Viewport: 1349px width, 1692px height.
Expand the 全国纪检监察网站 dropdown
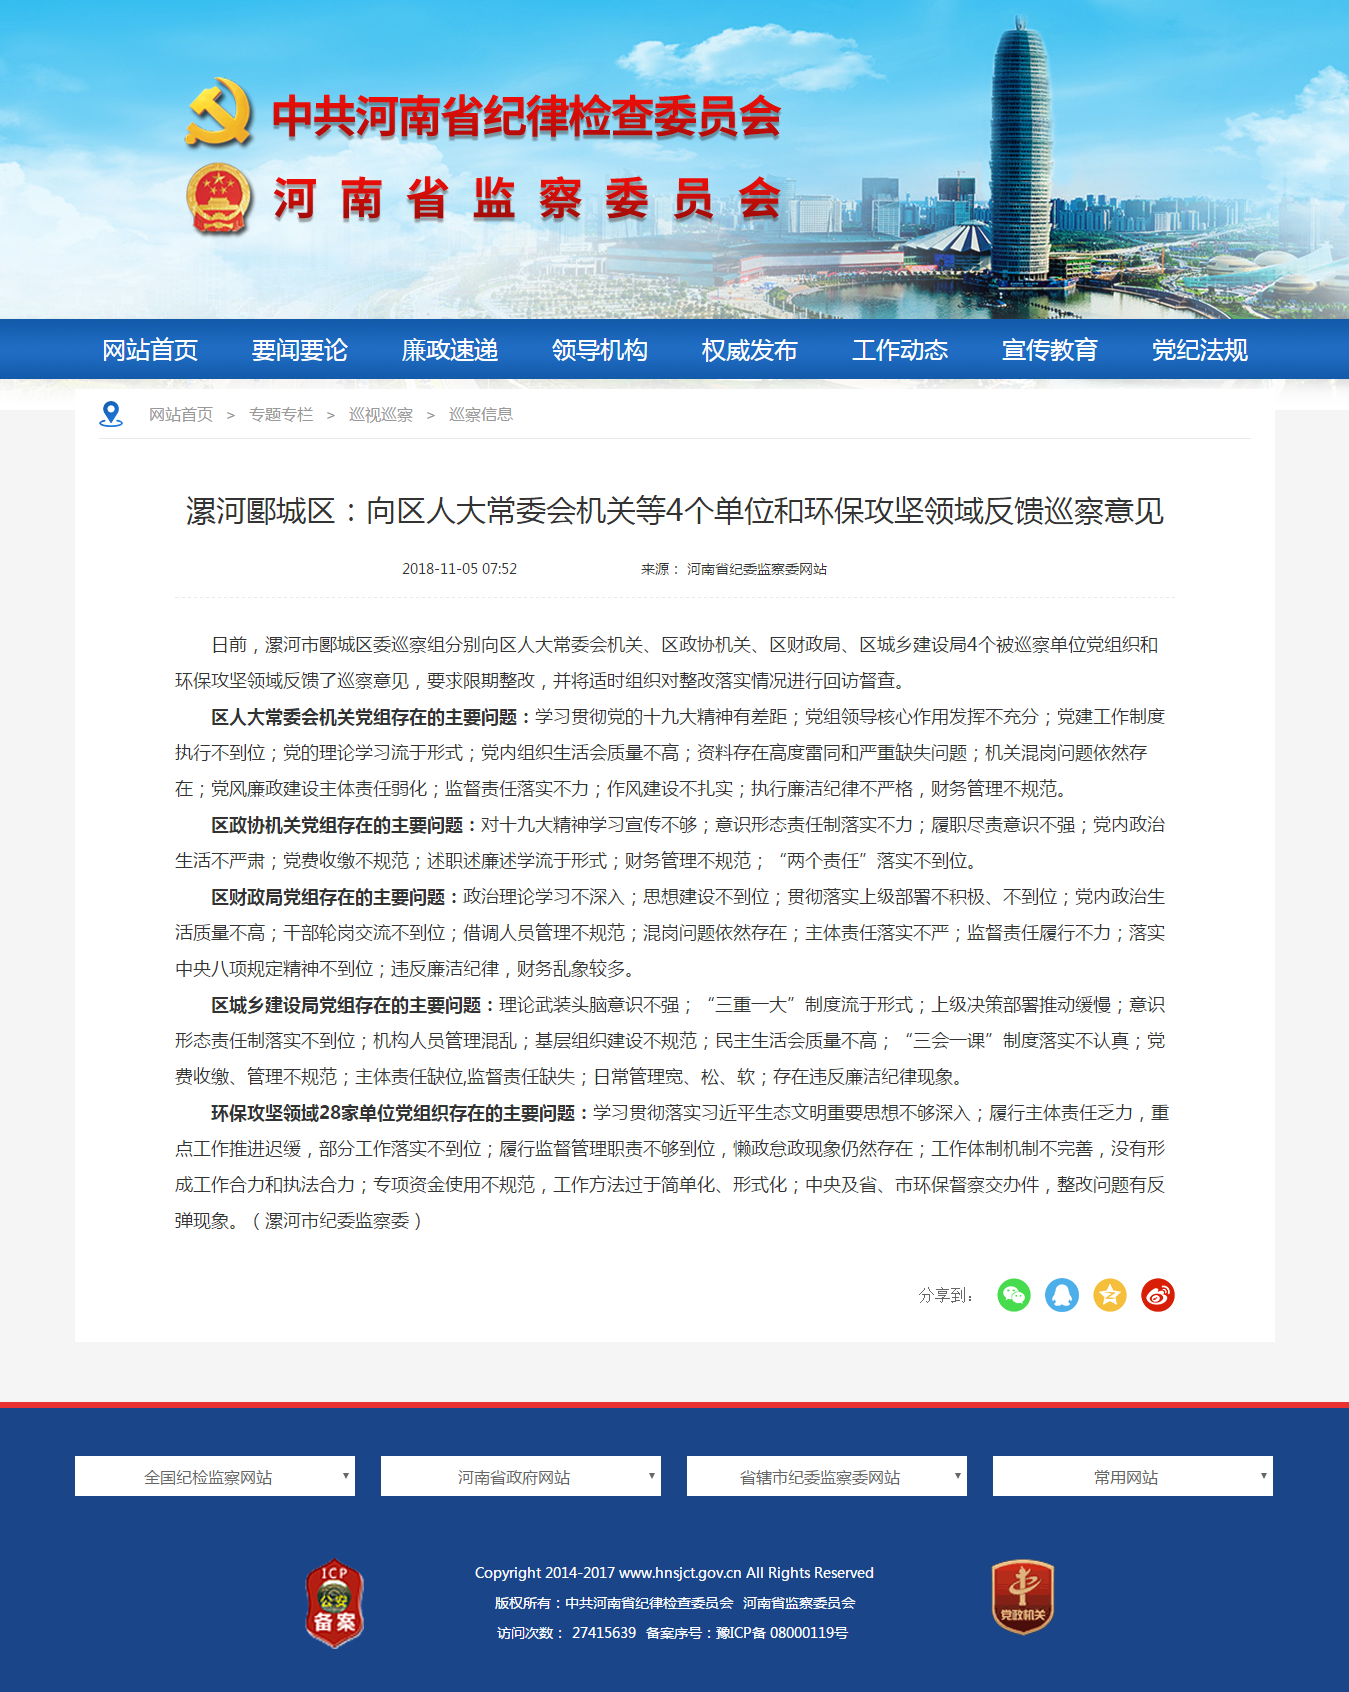click(215, 1476)
